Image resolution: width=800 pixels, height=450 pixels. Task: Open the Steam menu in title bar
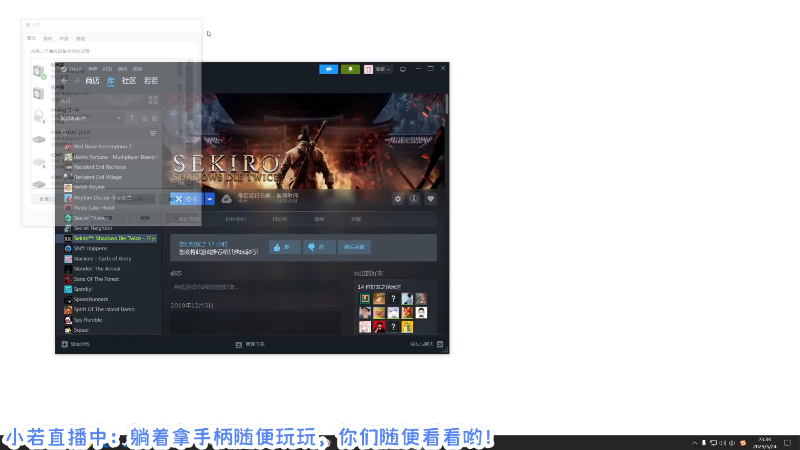76,69
